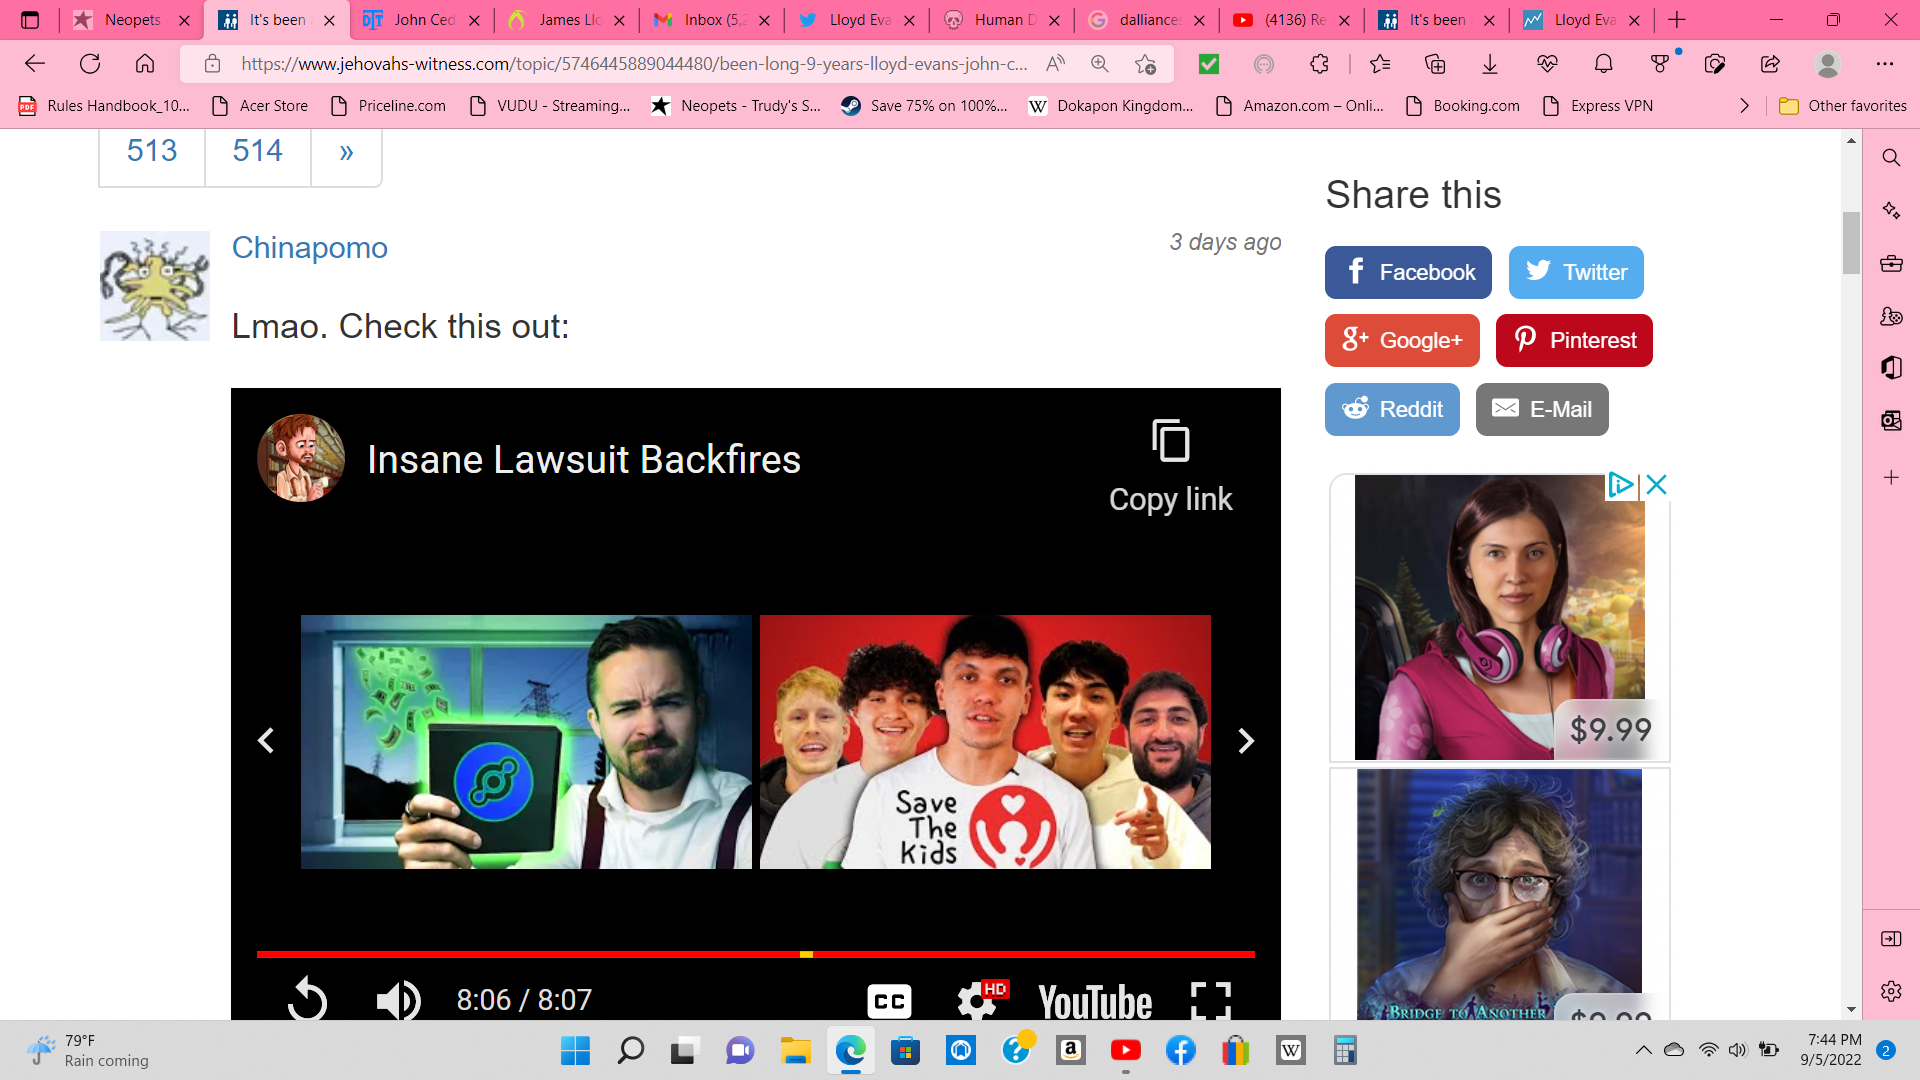Open video quality settings gear
This screenshot has width=1920, height=1080.
click(x=978, y=1000)
